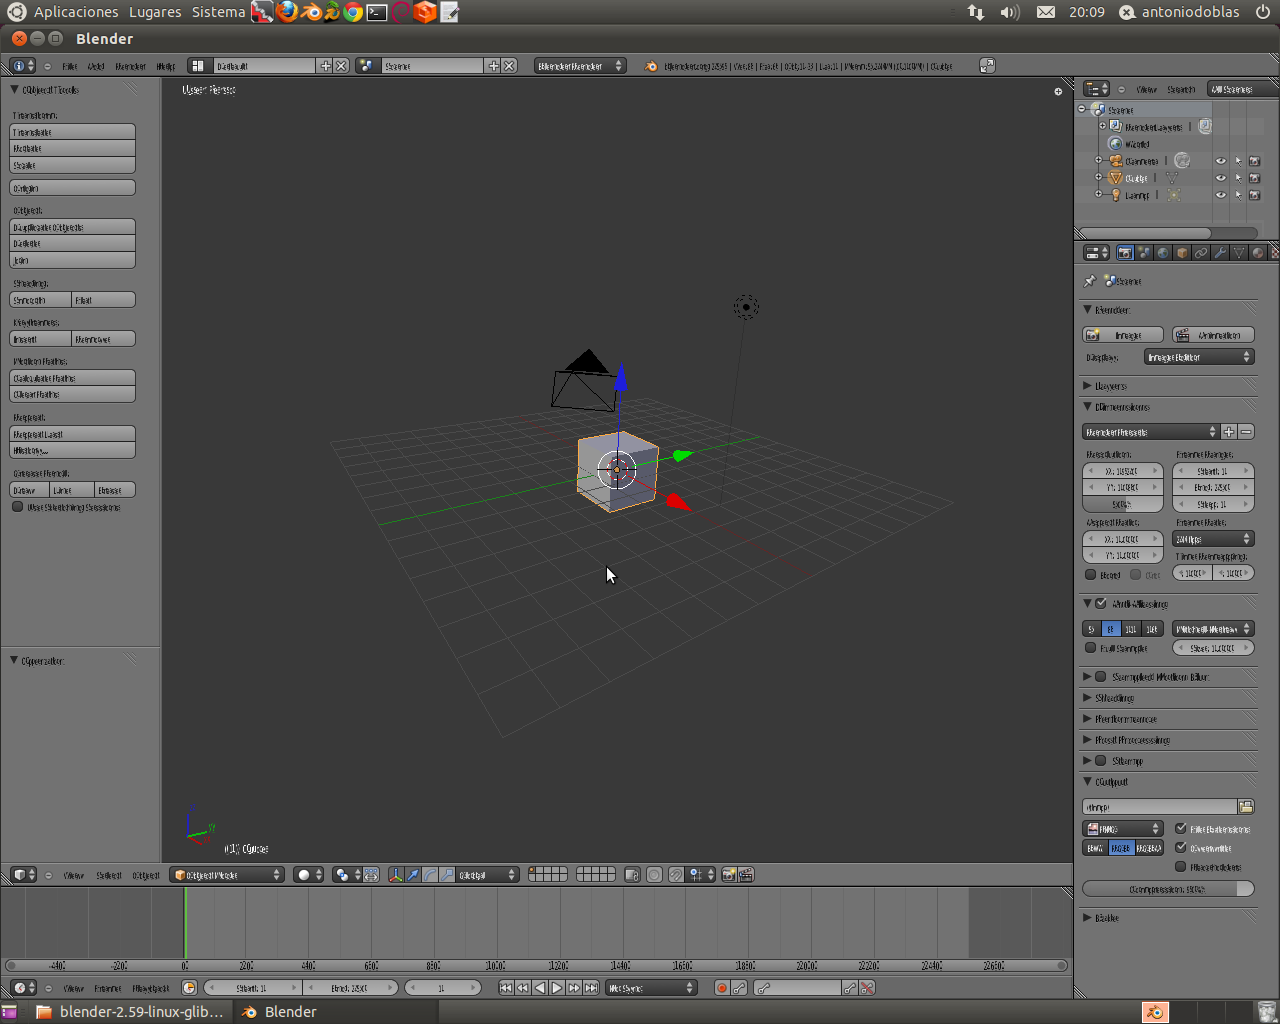Click the Compression percentage slider
1280x1024 pixels.
coord(1167,889)
